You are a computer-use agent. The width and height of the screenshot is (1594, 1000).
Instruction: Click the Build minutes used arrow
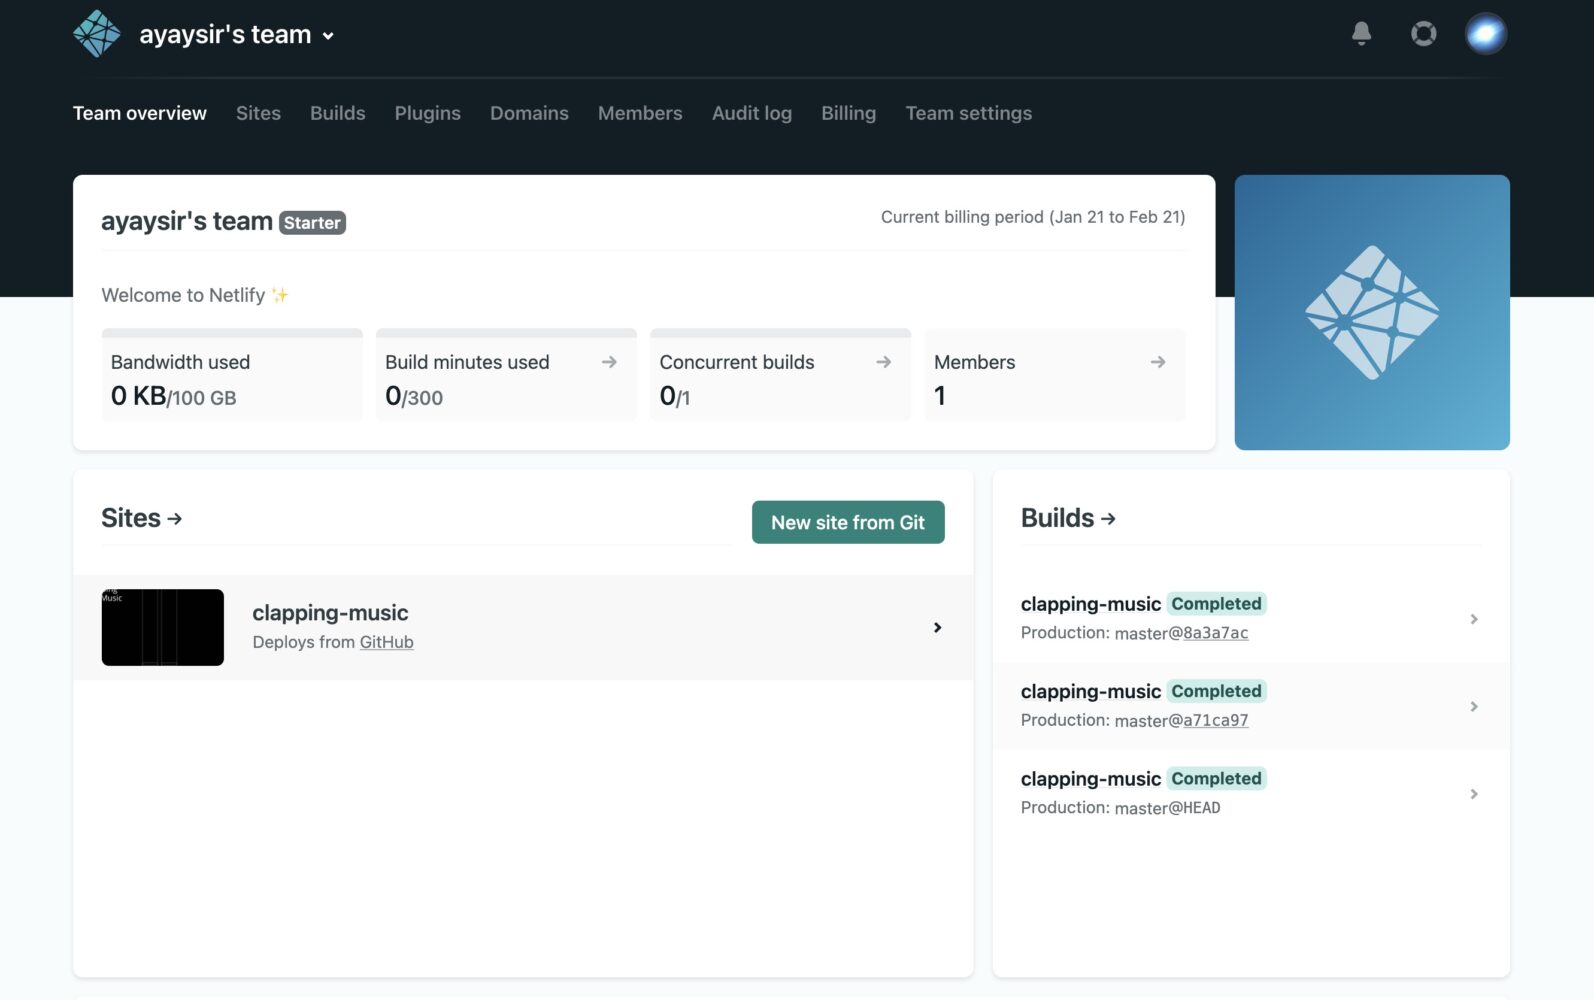609,362
